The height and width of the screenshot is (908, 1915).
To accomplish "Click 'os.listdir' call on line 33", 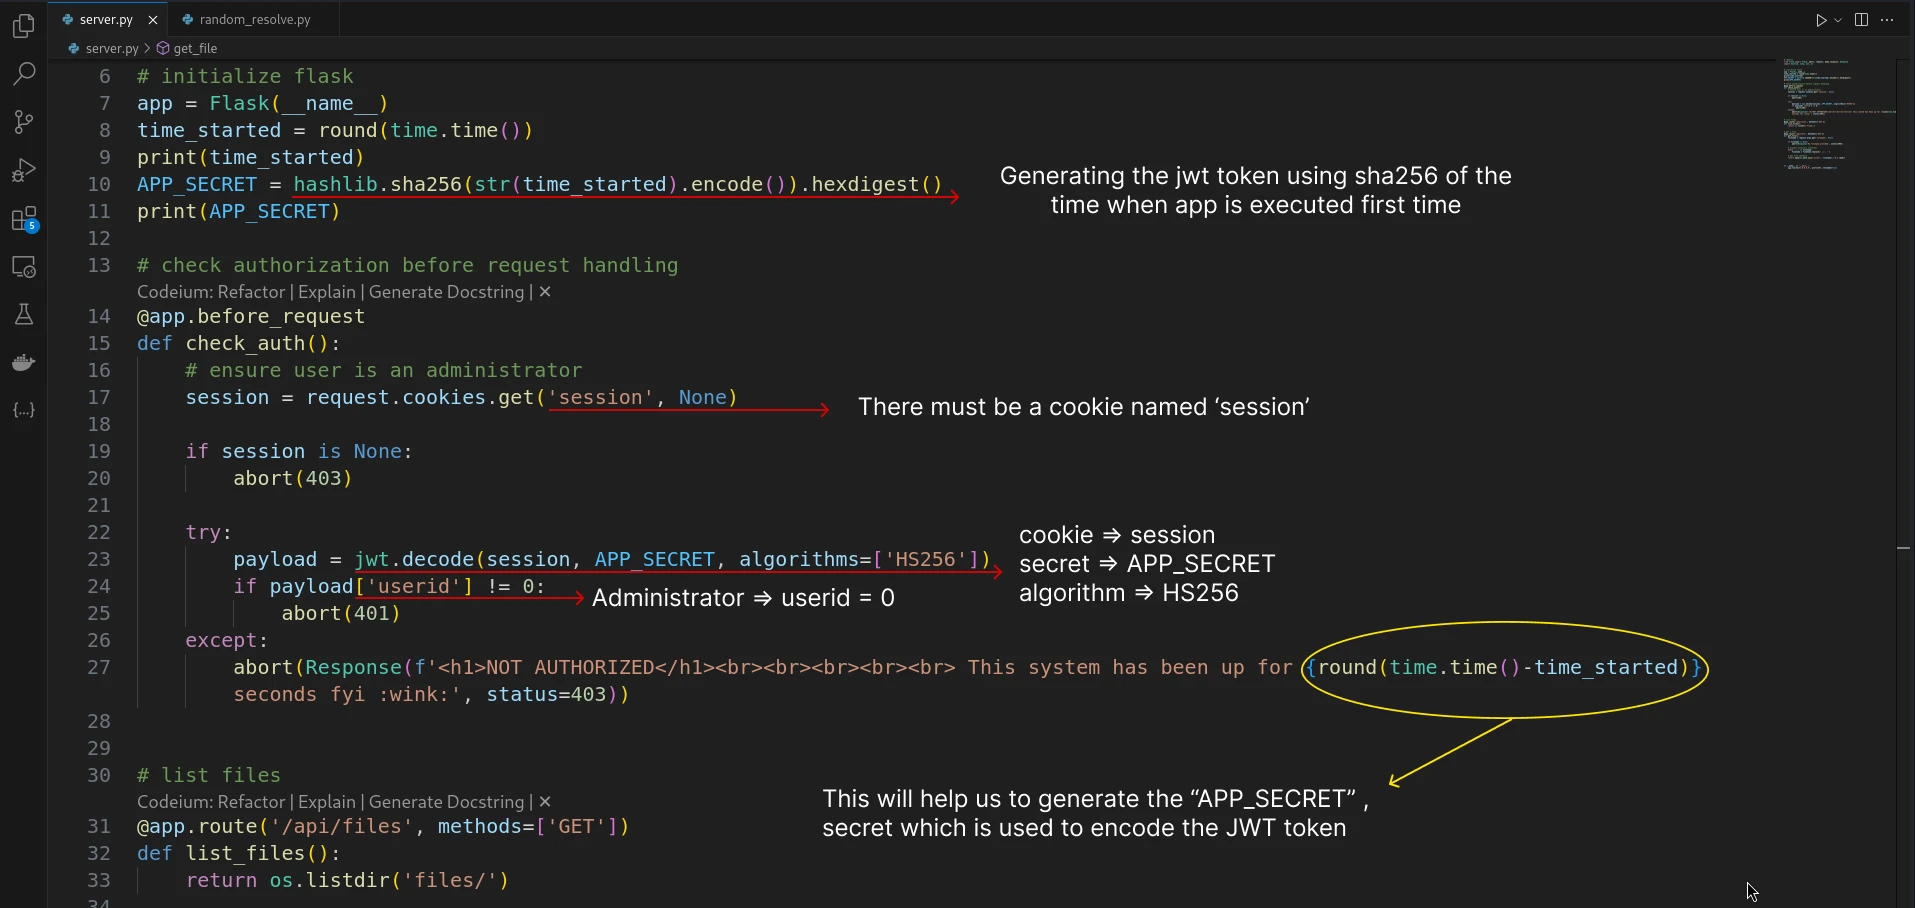I will (x=330, y=880).
